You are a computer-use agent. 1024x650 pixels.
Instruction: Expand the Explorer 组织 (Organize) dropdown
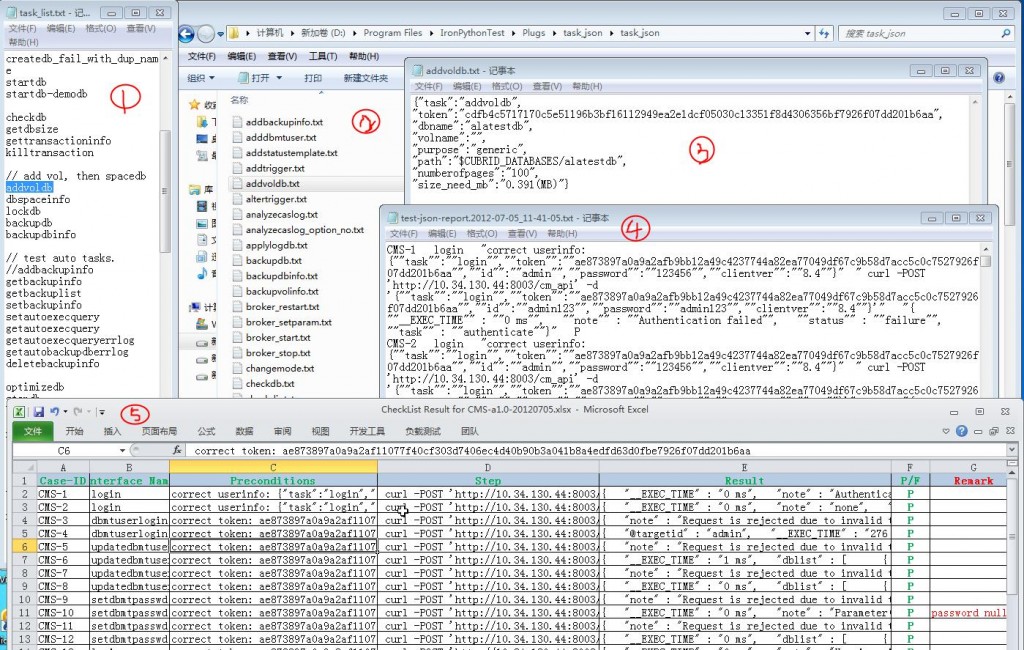point(200,78)
